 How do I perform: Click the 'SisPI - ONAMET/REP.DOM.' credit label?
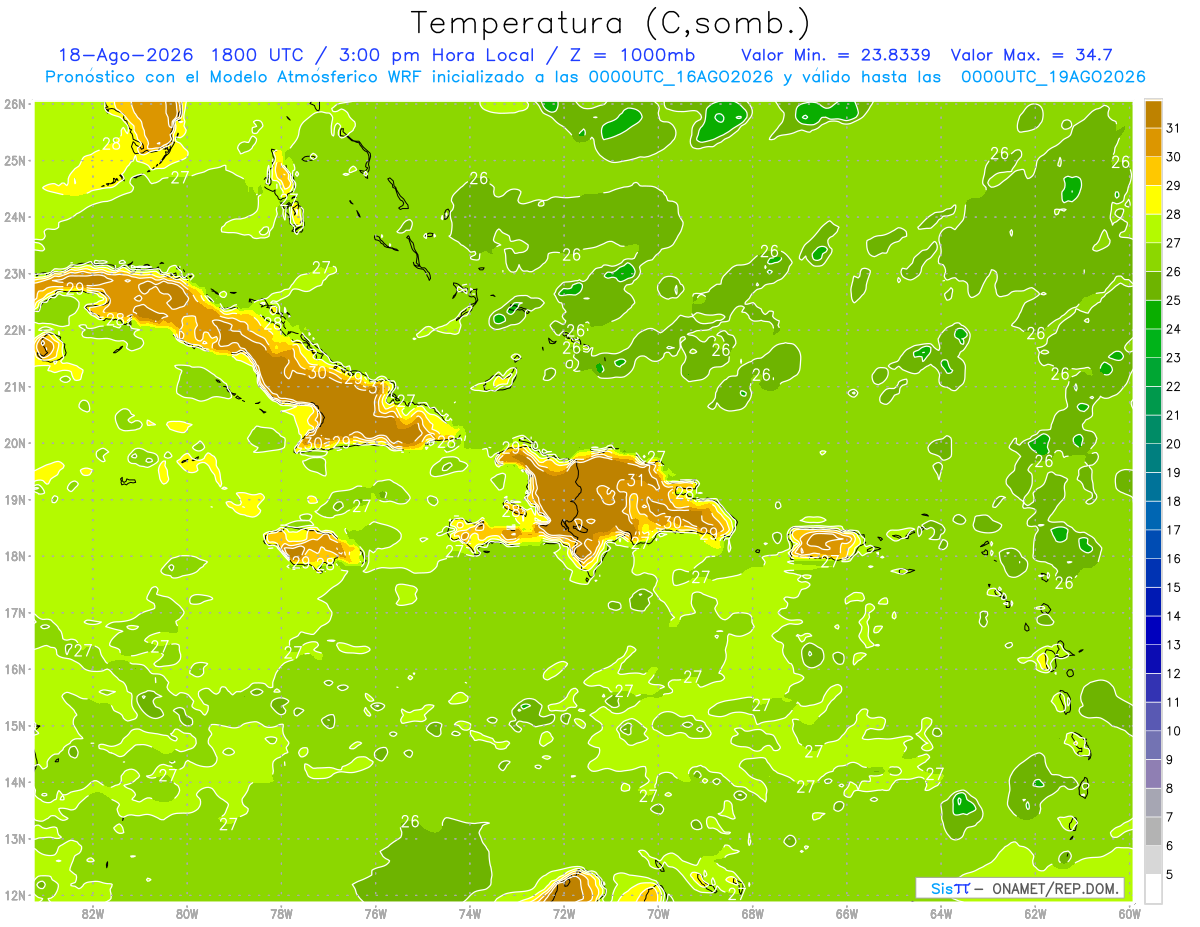click(1020, 888)
